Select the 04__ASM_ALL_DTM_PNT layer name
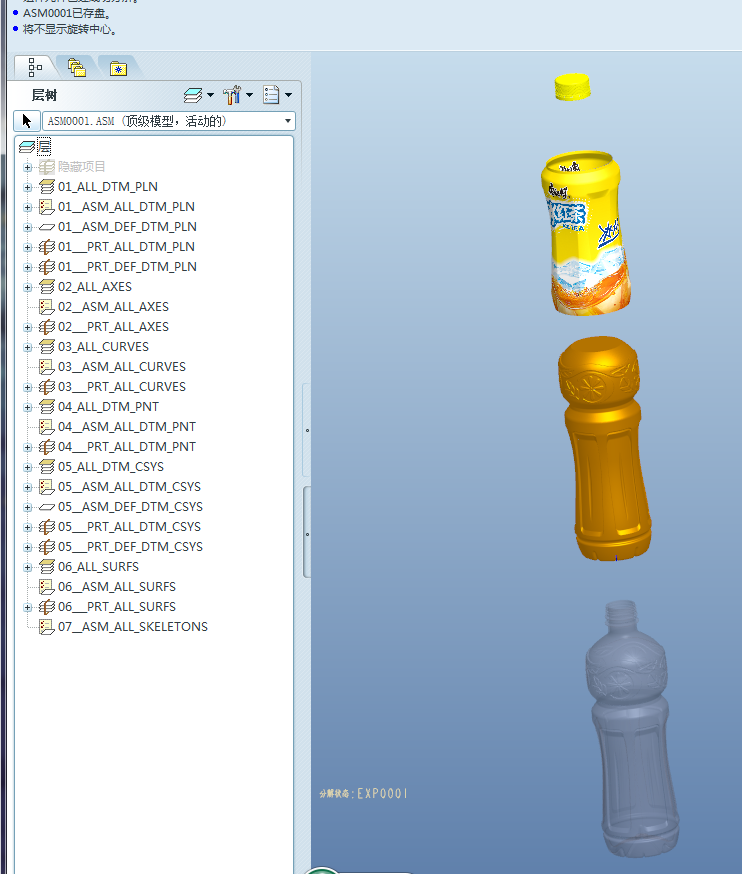Viewport: 742px width, 874px height. [x=127, y=427]
